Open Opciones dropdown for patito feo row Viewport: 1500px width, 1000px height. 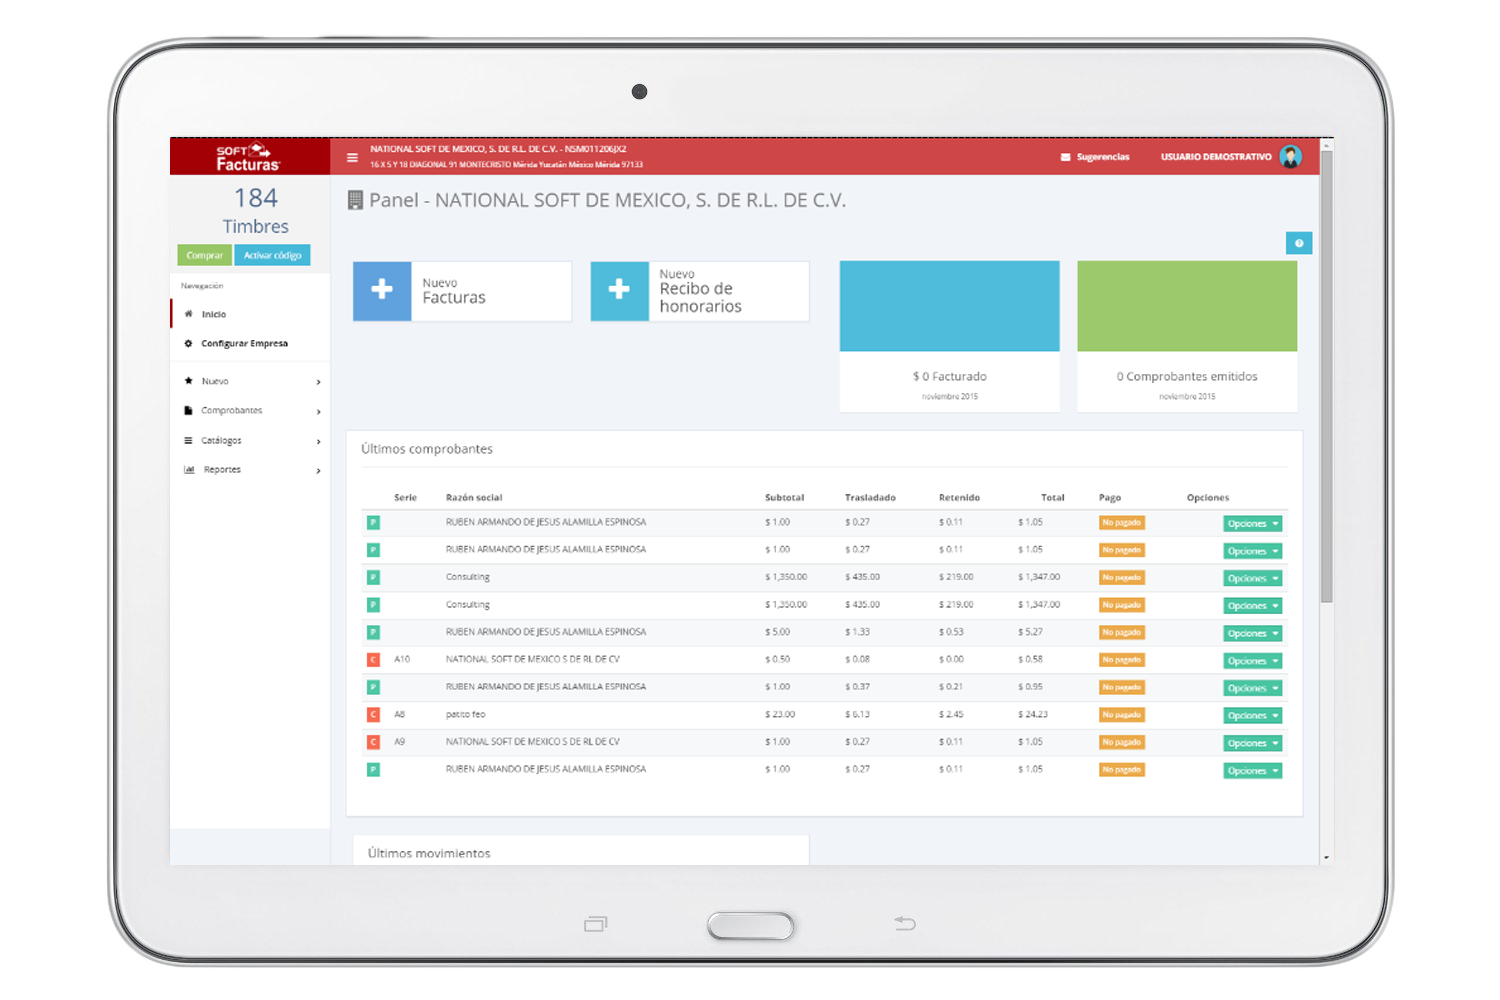pos(1252,716)
